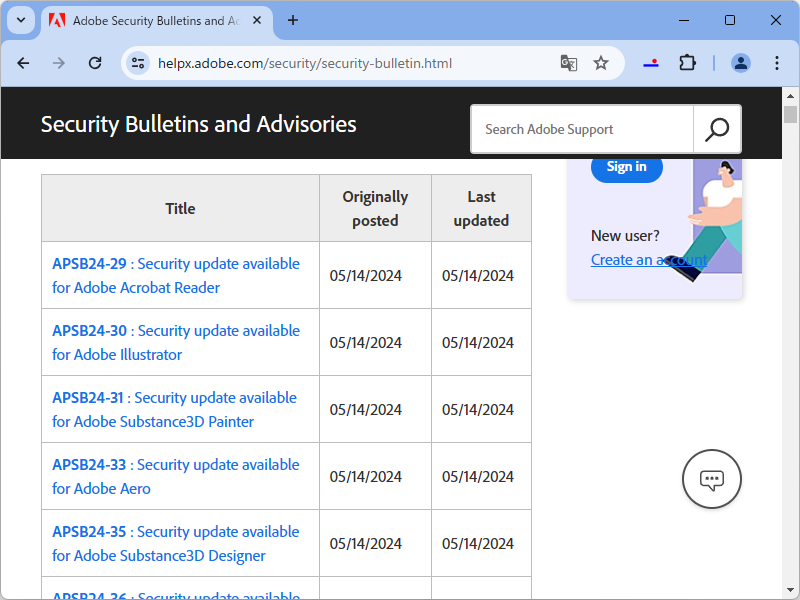The image size is (800, 600).
Task: Focus the Search Adobe Support field
Action: pyautogui.click(x=582, y=129)
